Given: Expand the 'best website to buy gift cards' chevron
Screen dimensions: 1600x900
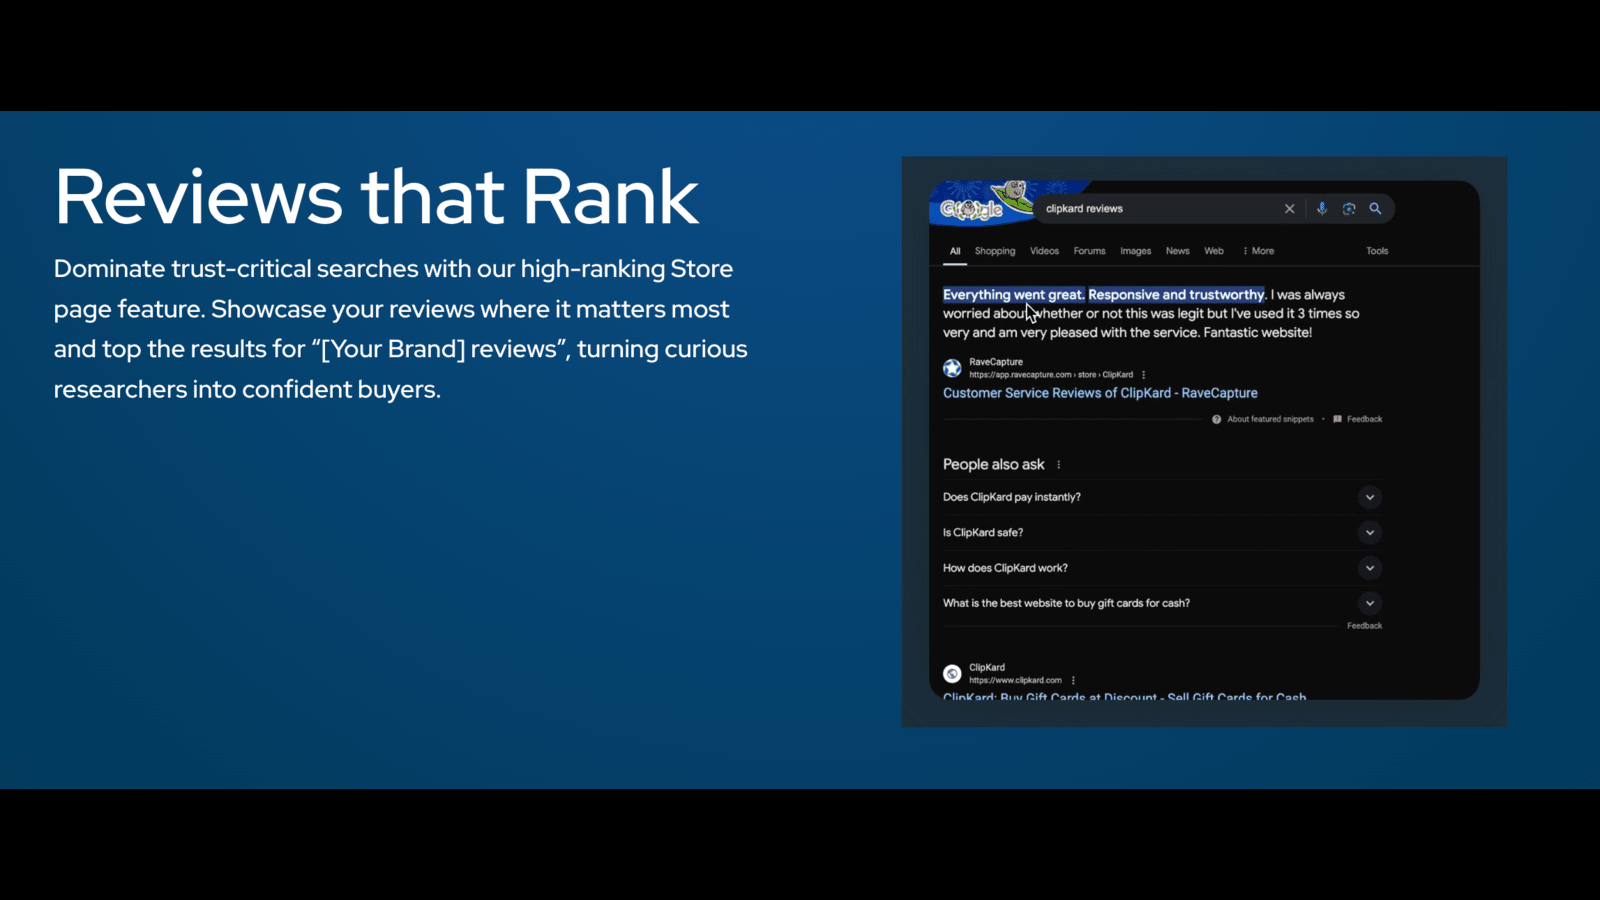Looking at the screenshot, I should [x=1370, y=603].
